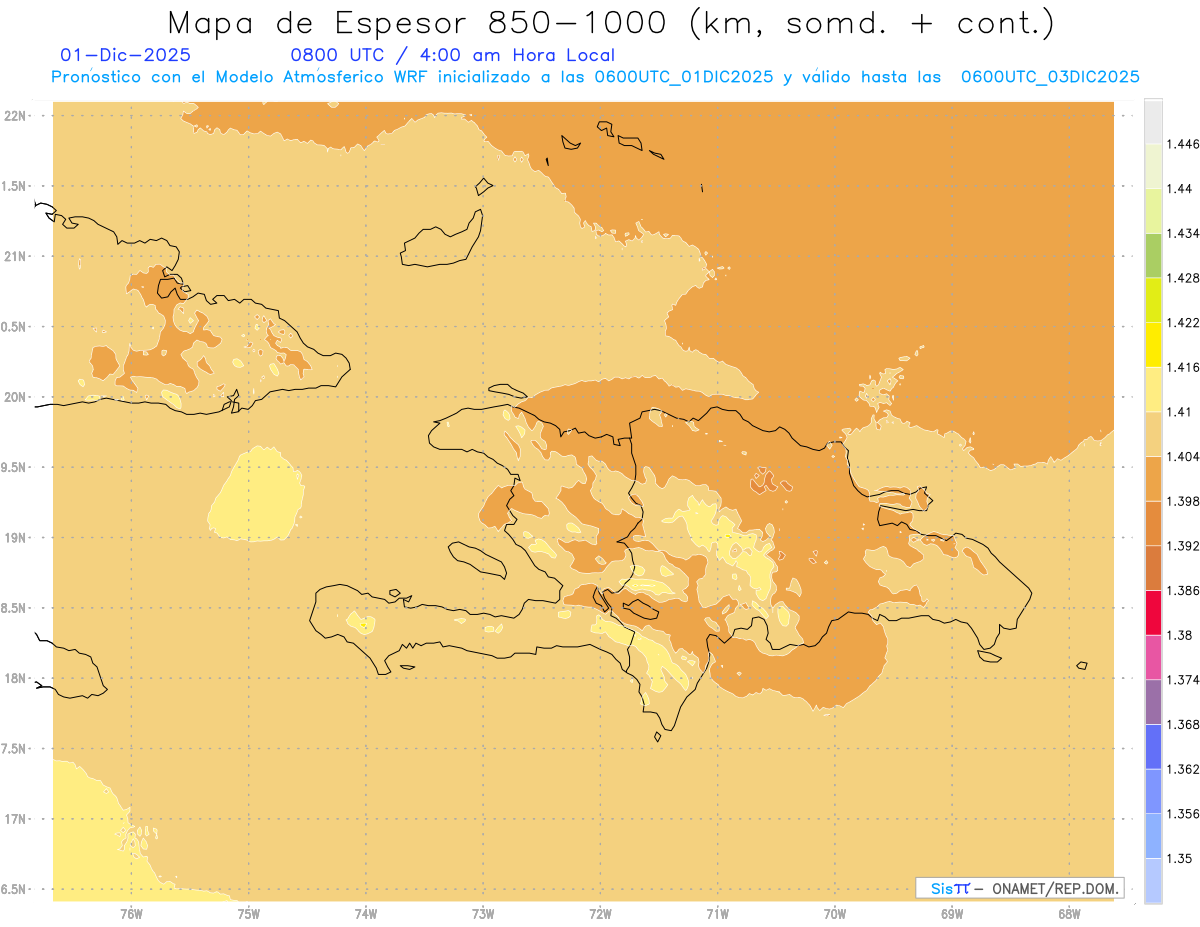Click the "69W" longitude label
The height and width of the screenshot is (927, 1200).
point(952,914)
